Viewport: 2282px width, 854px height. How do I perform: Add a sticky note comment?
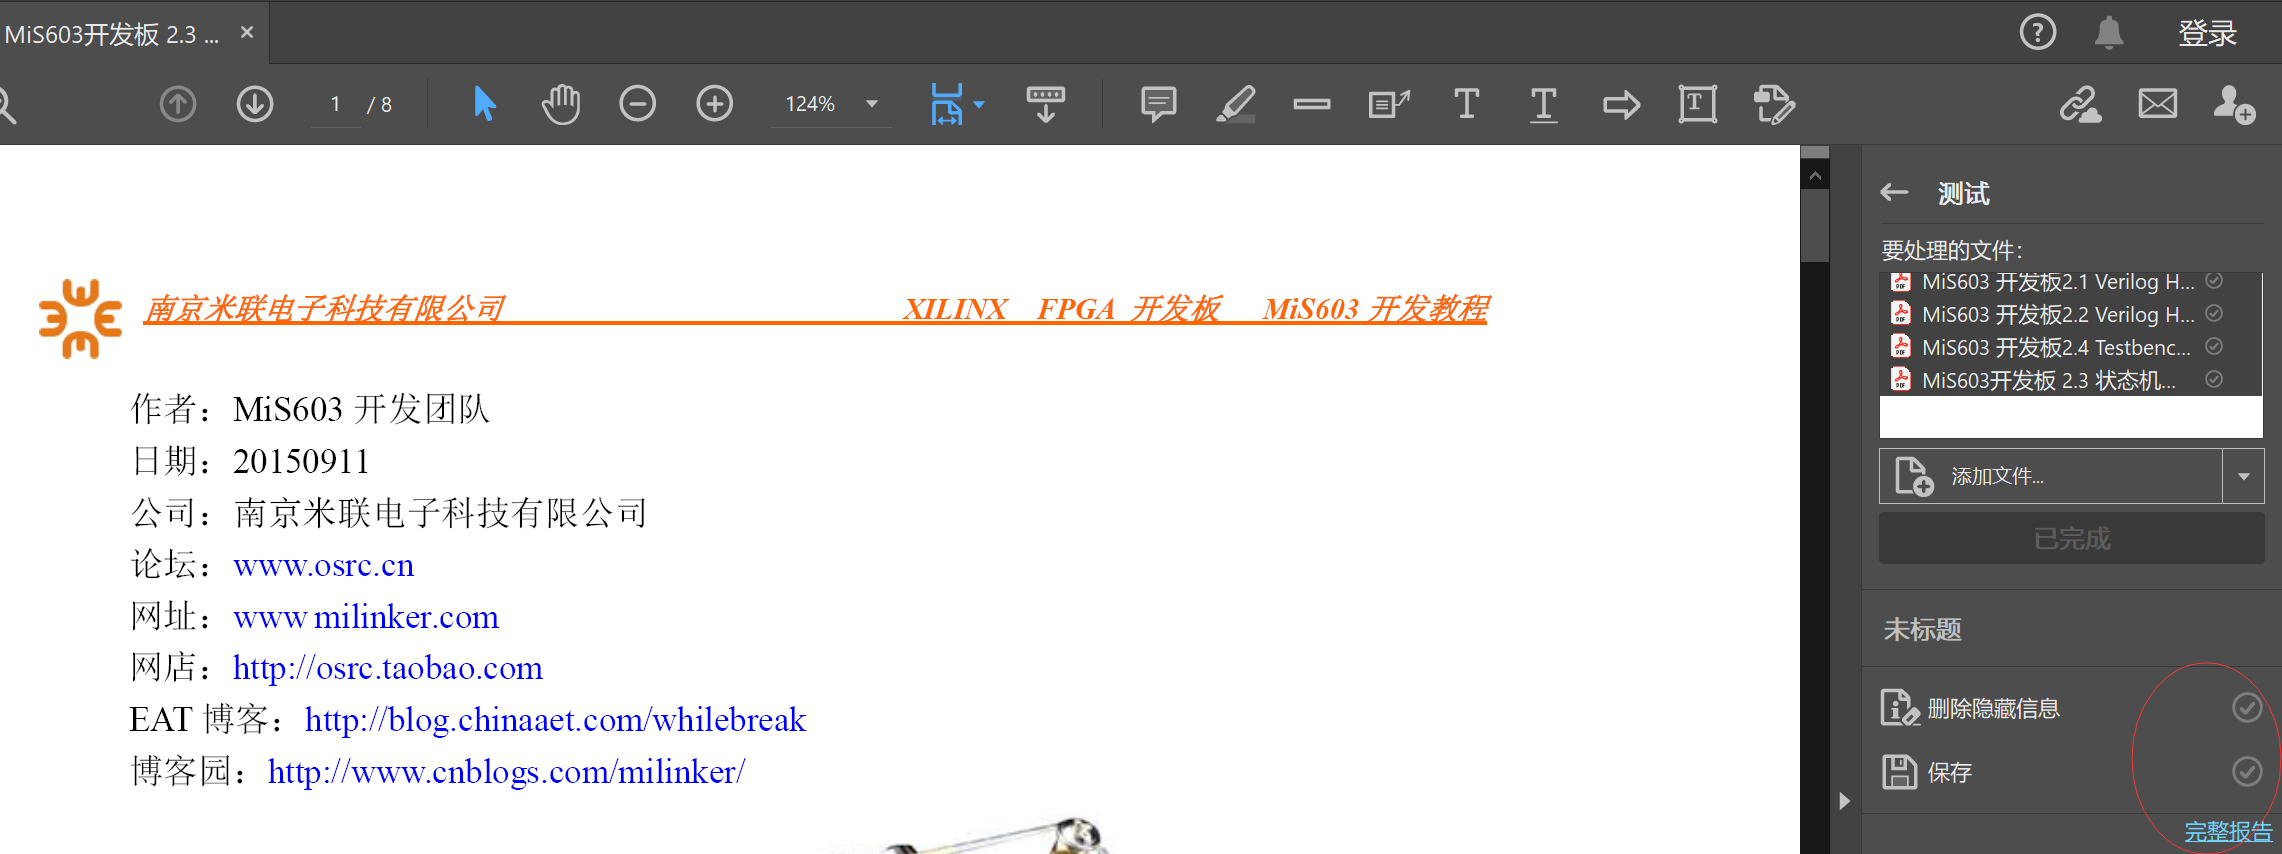1158,104
